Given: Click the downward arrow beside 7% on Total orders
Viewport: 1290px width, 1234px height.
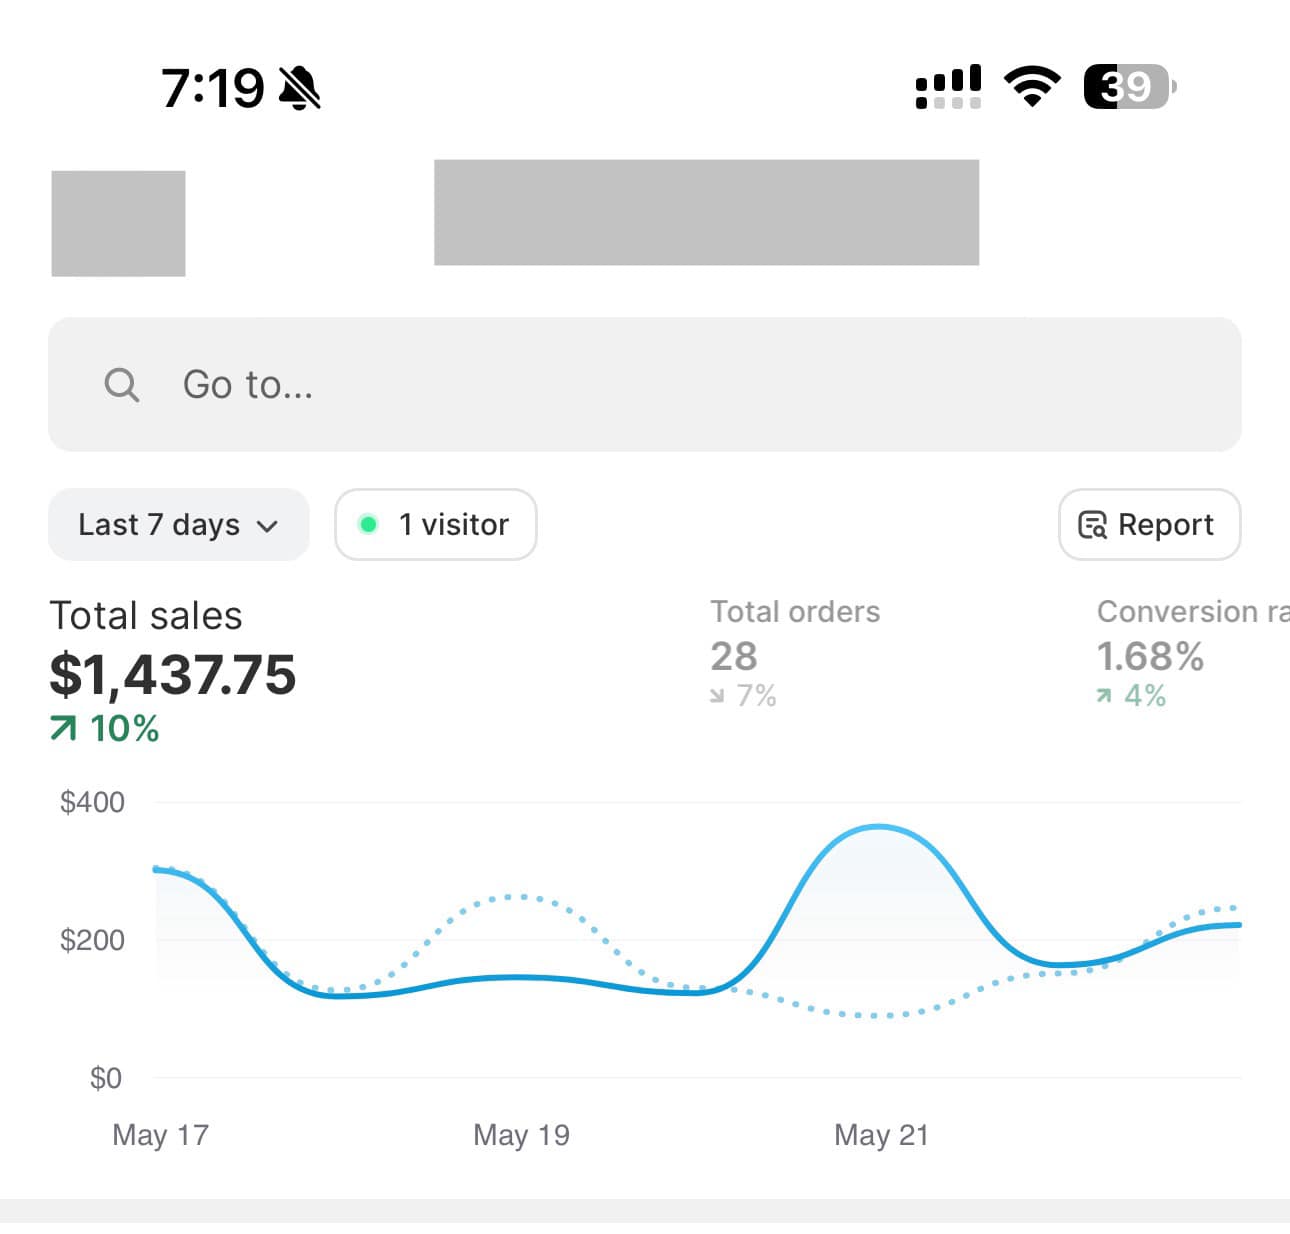Looking at the screenshot, I should (x=716, y=696).
